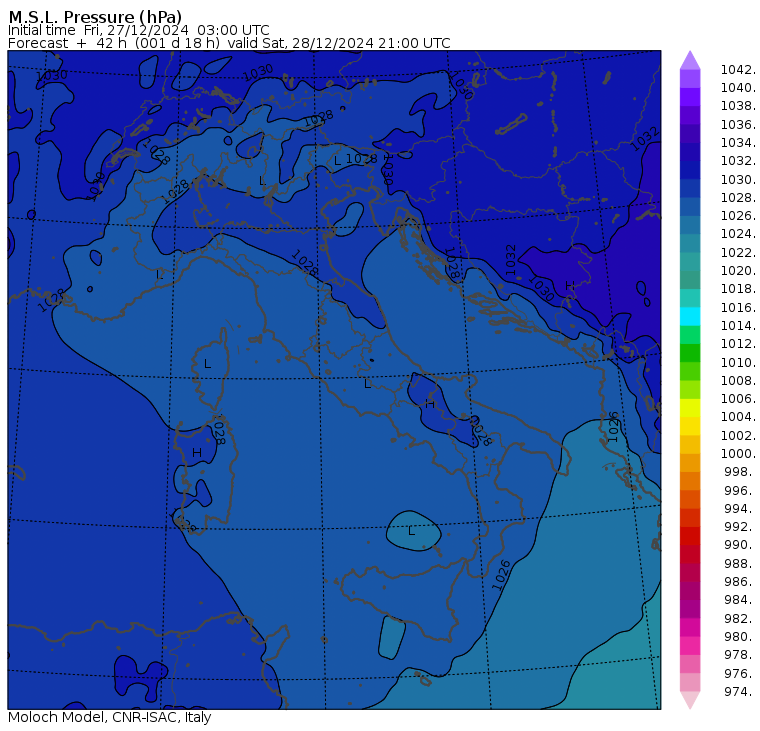Click the H marker on northern Sardinia
This screenshot has width=760, height=731.
[x=197, y=453]
